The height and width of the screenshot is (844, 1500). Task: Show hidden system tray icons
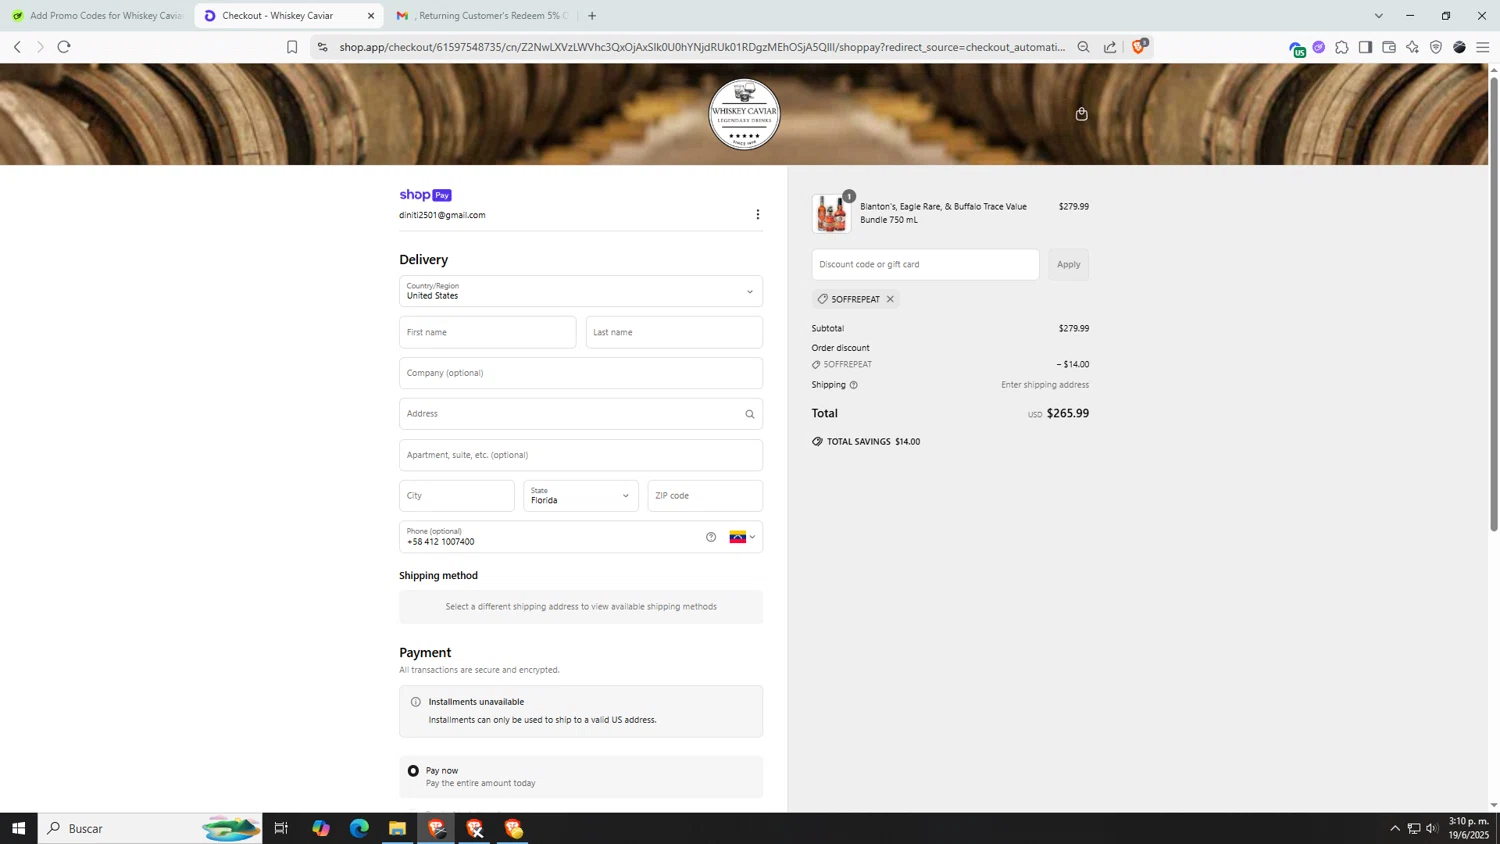pyautogui.click(x=1395, y=828)
